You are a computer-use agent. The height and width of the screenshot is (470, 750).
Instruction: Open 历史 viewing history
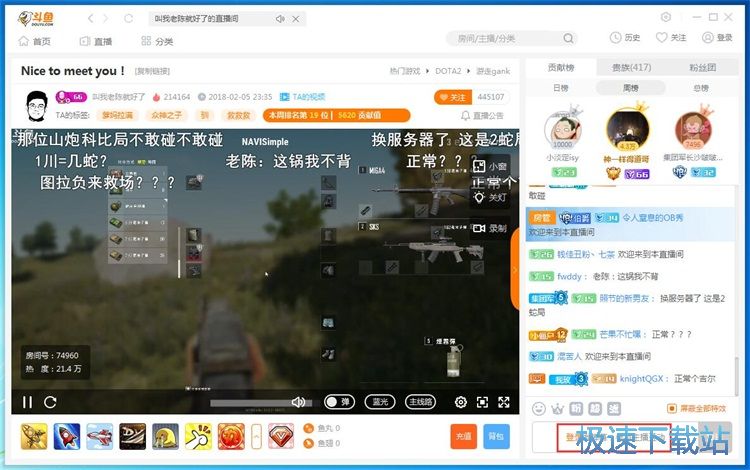tap(625, 37)
